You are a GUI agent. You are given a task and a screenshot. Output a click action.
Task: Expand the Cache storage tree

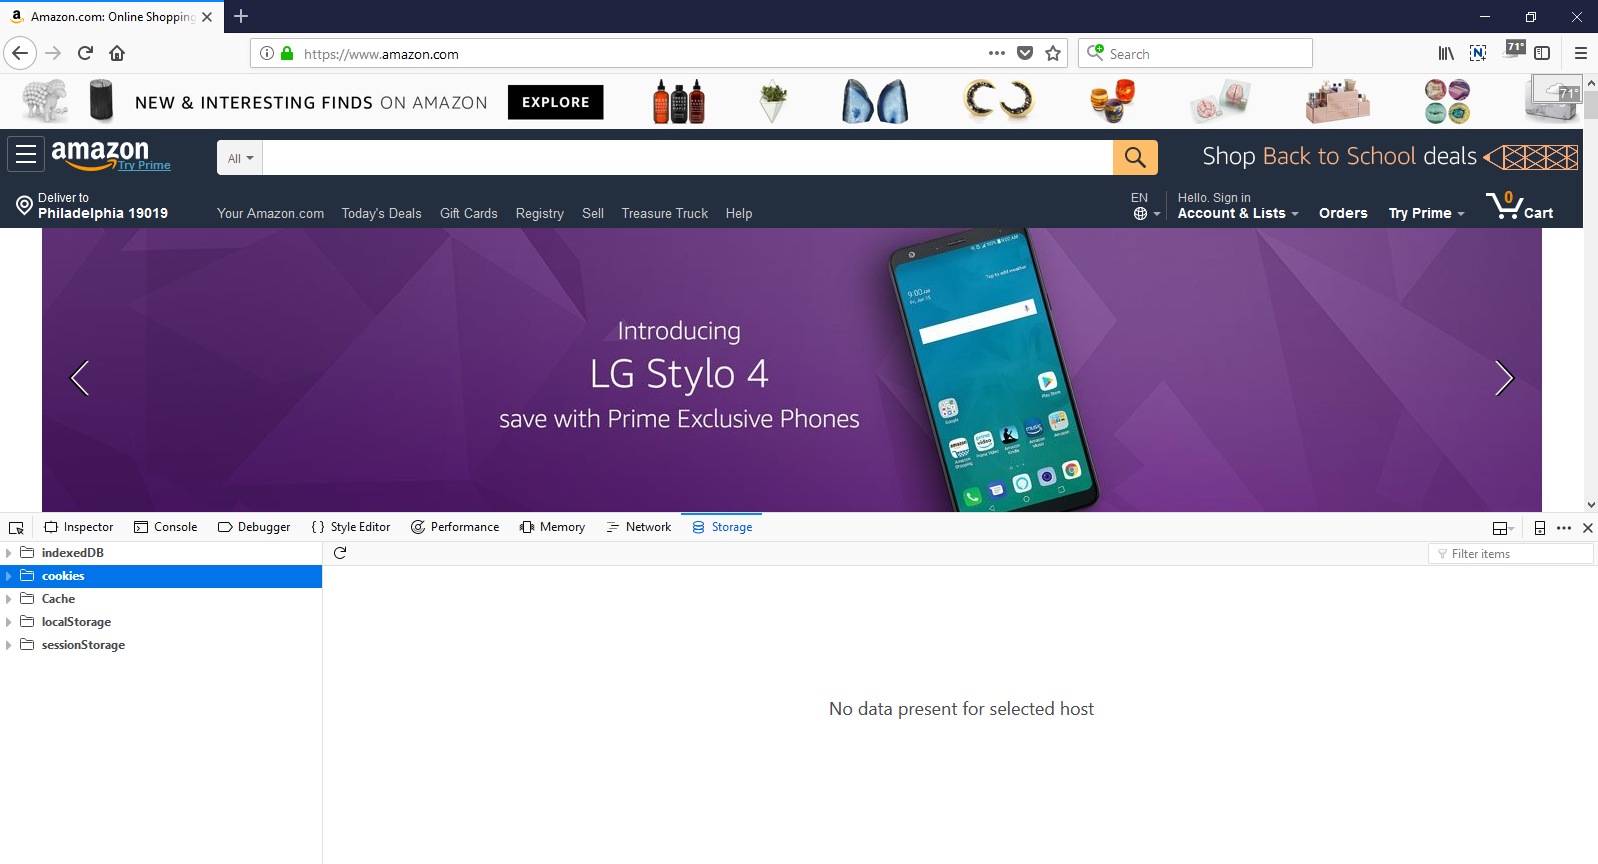click(x=8, y=599)
